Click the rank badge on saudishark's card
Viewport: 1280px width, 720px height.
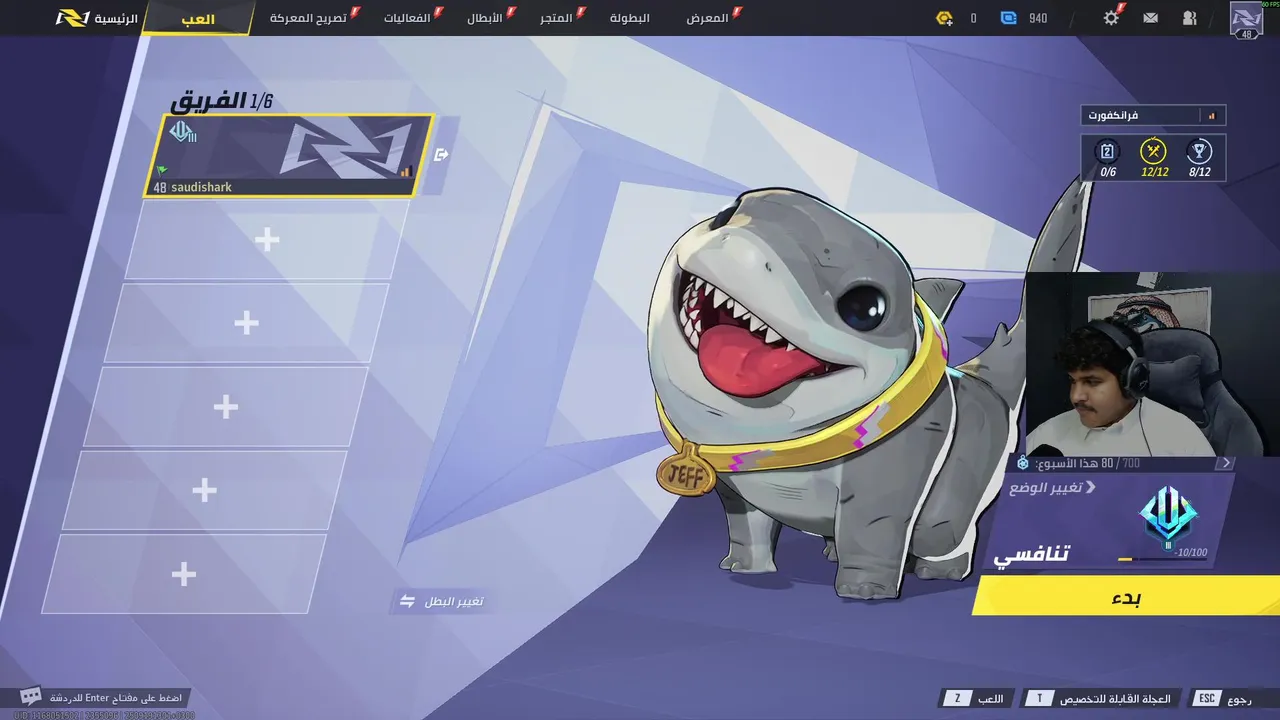point(182,131)
